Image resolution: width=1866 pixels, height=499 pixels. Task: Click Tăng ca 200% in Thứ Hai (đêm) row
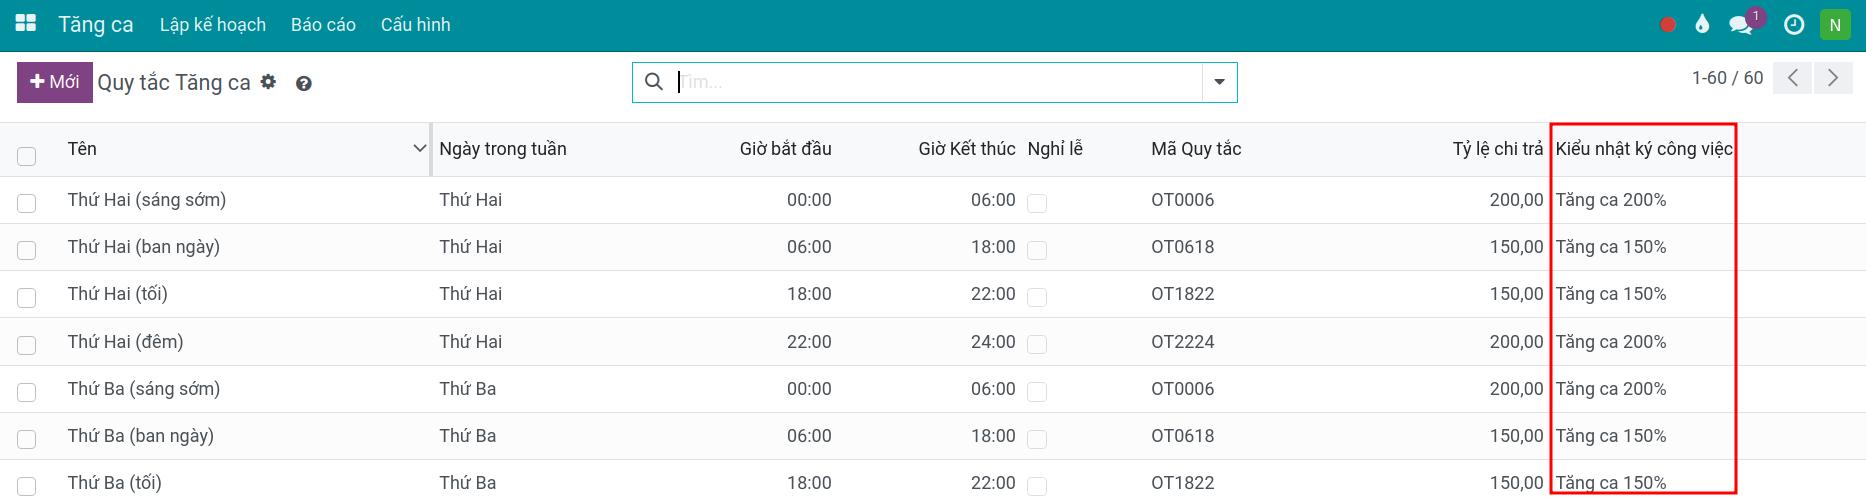tap(1611, 342)
